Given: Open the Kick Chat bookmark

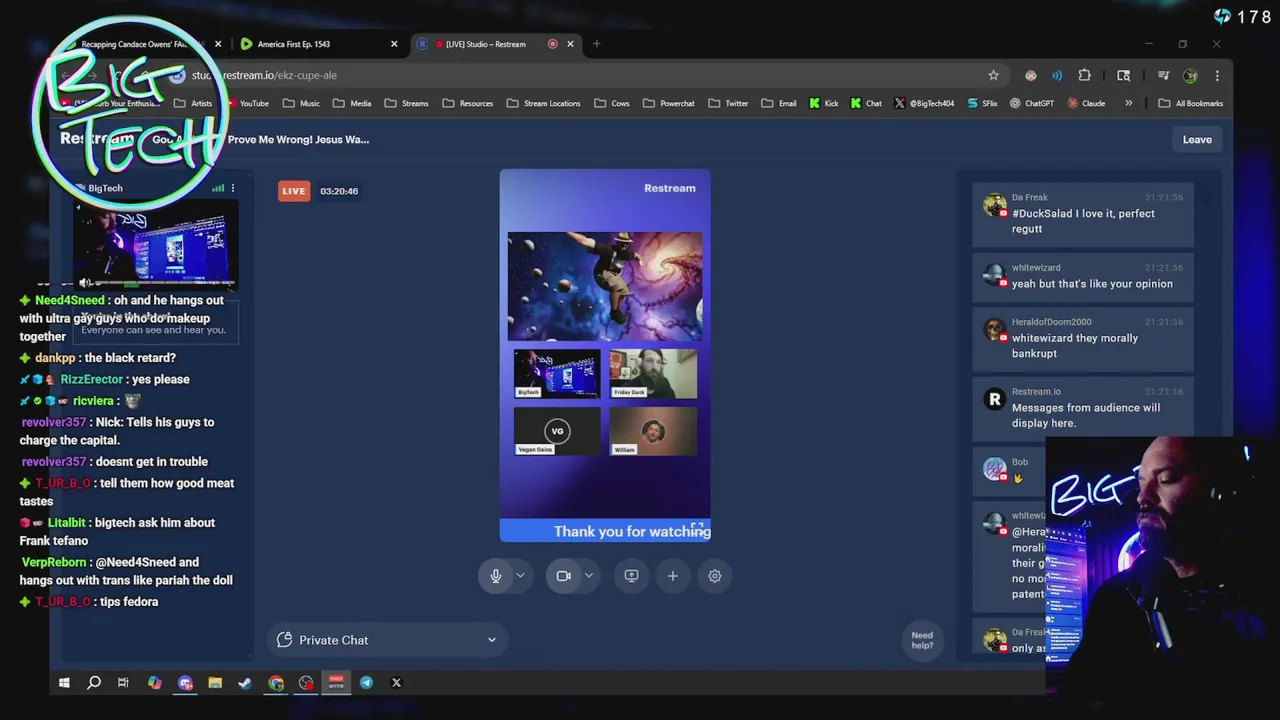Looking at the screenshot, I should [x=866, y=103].
